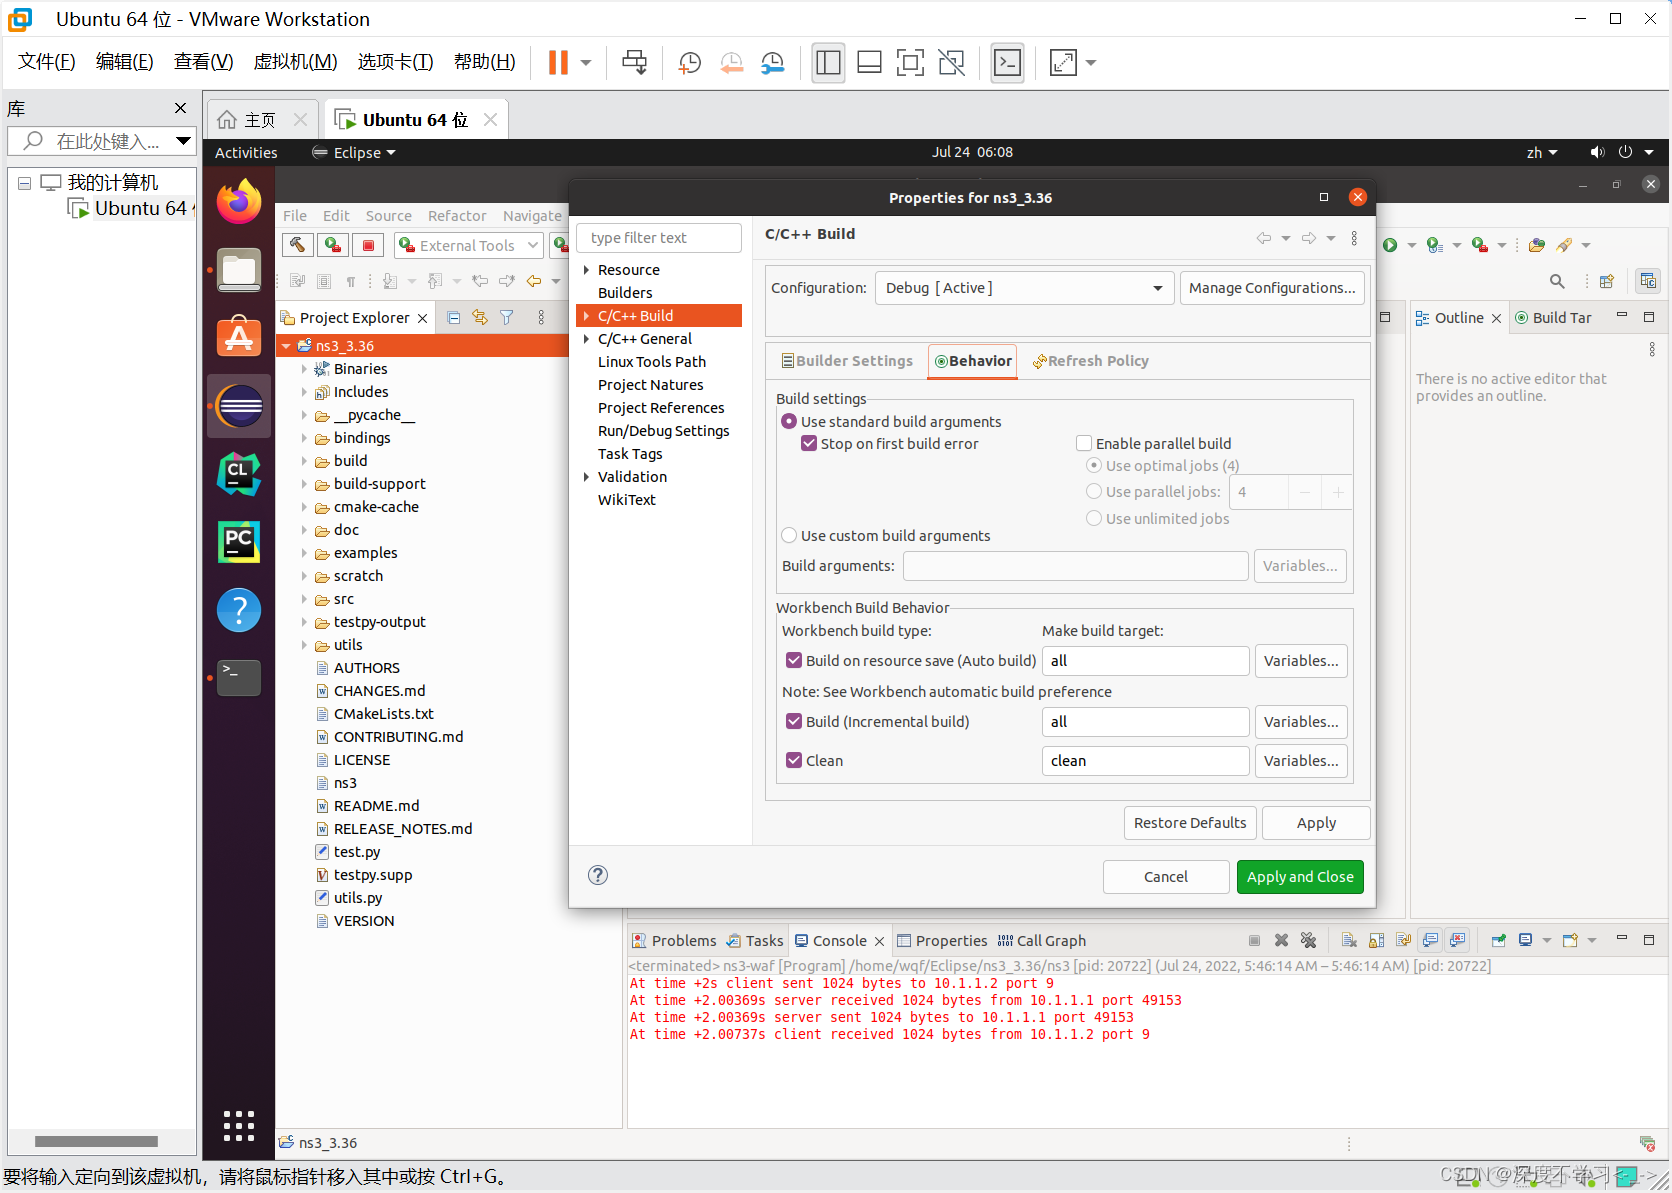
Task: Click the VMware library horizontal scrollbar
Action: coord(96,1141)
